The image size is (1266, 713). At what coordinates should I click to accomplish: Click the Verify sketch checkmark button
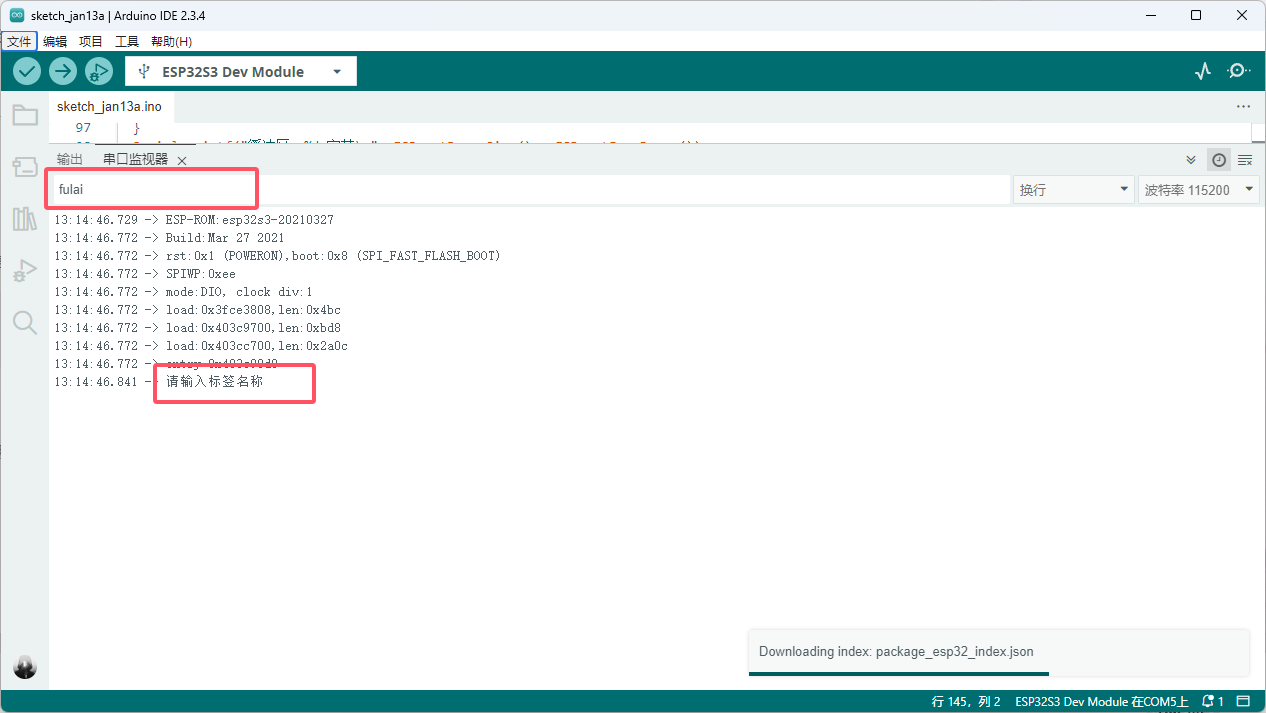click(27, 71)
